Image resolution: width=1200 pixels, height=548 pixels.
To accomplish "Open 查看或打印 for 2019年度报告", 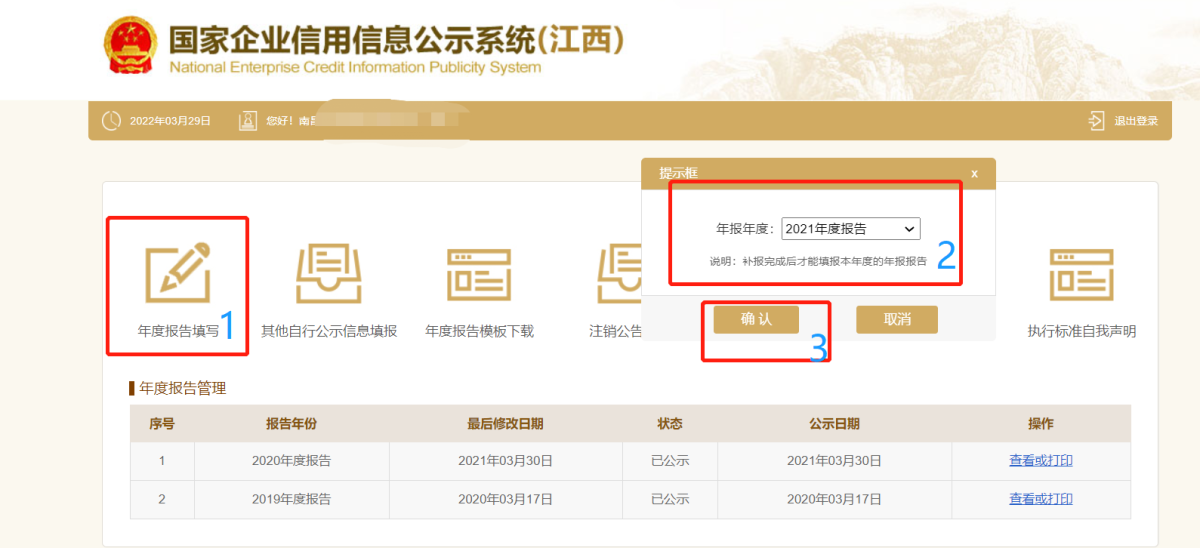I will (x=1041, y=499).
